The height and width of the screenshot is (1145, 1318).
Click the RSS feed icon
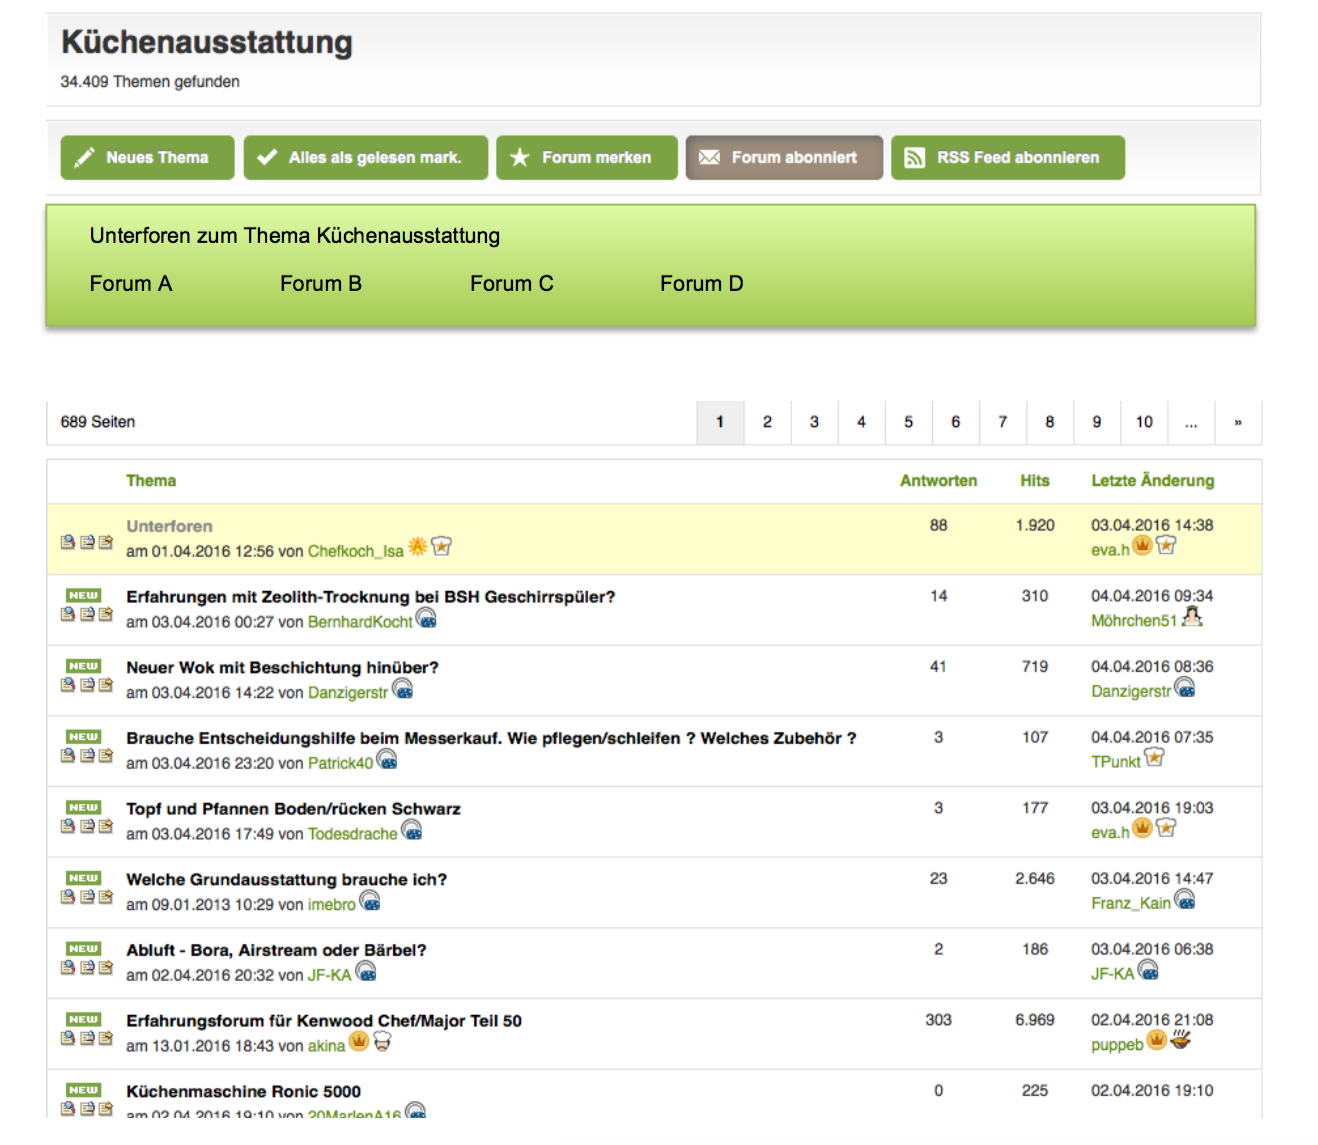click(x=914, y=158)
